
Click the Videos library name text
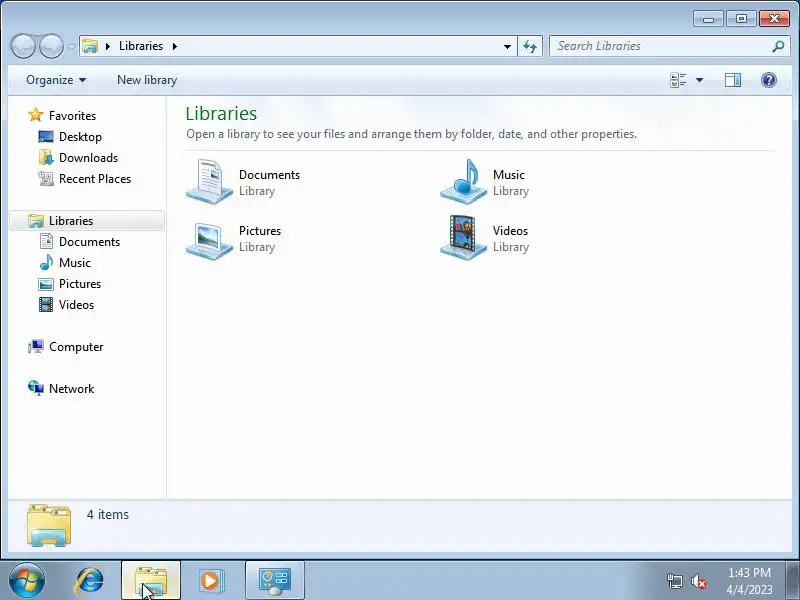(510, 231)
